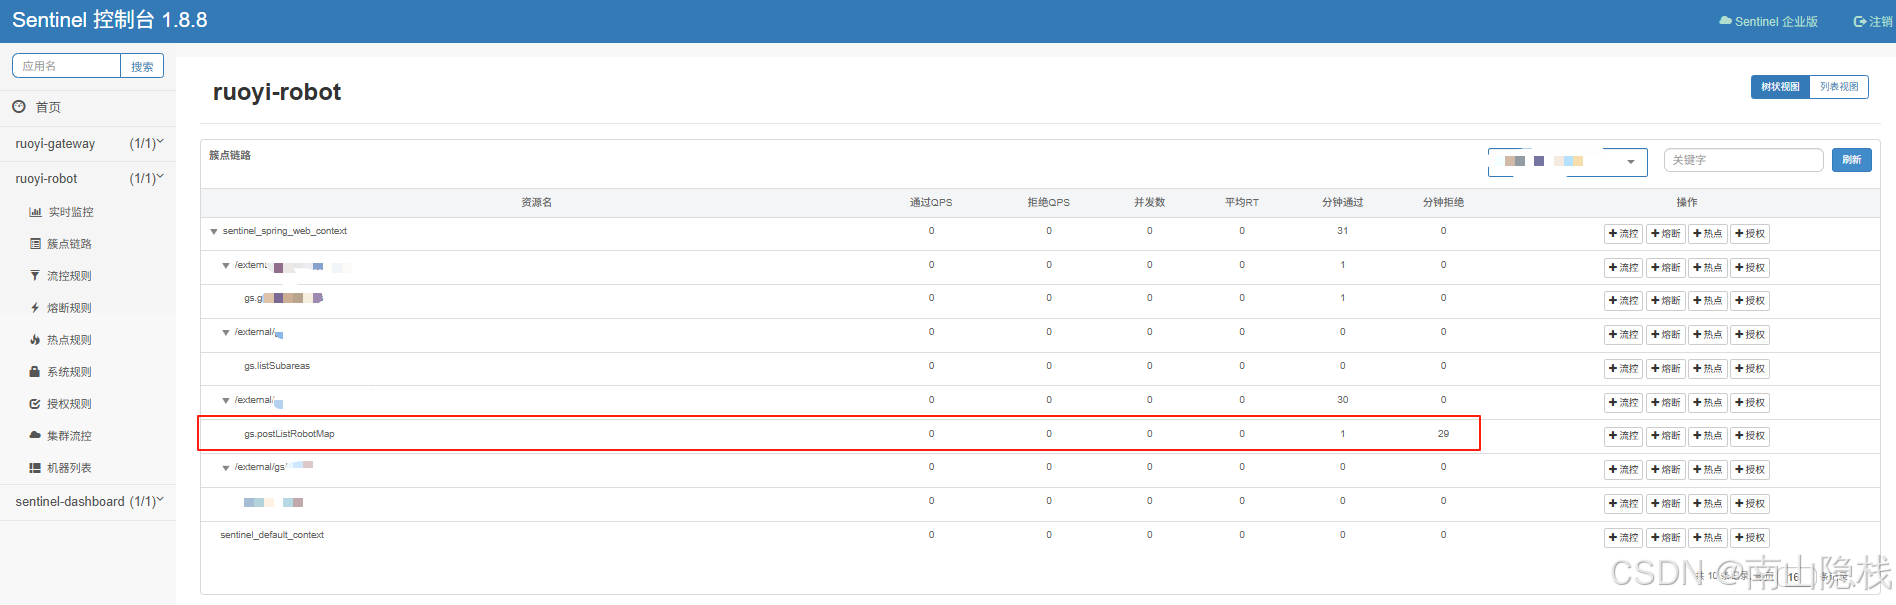Open 机器列表 list icon in sidebar
The width and height of the screenshot is (1896, 605).
click(35, 468)
